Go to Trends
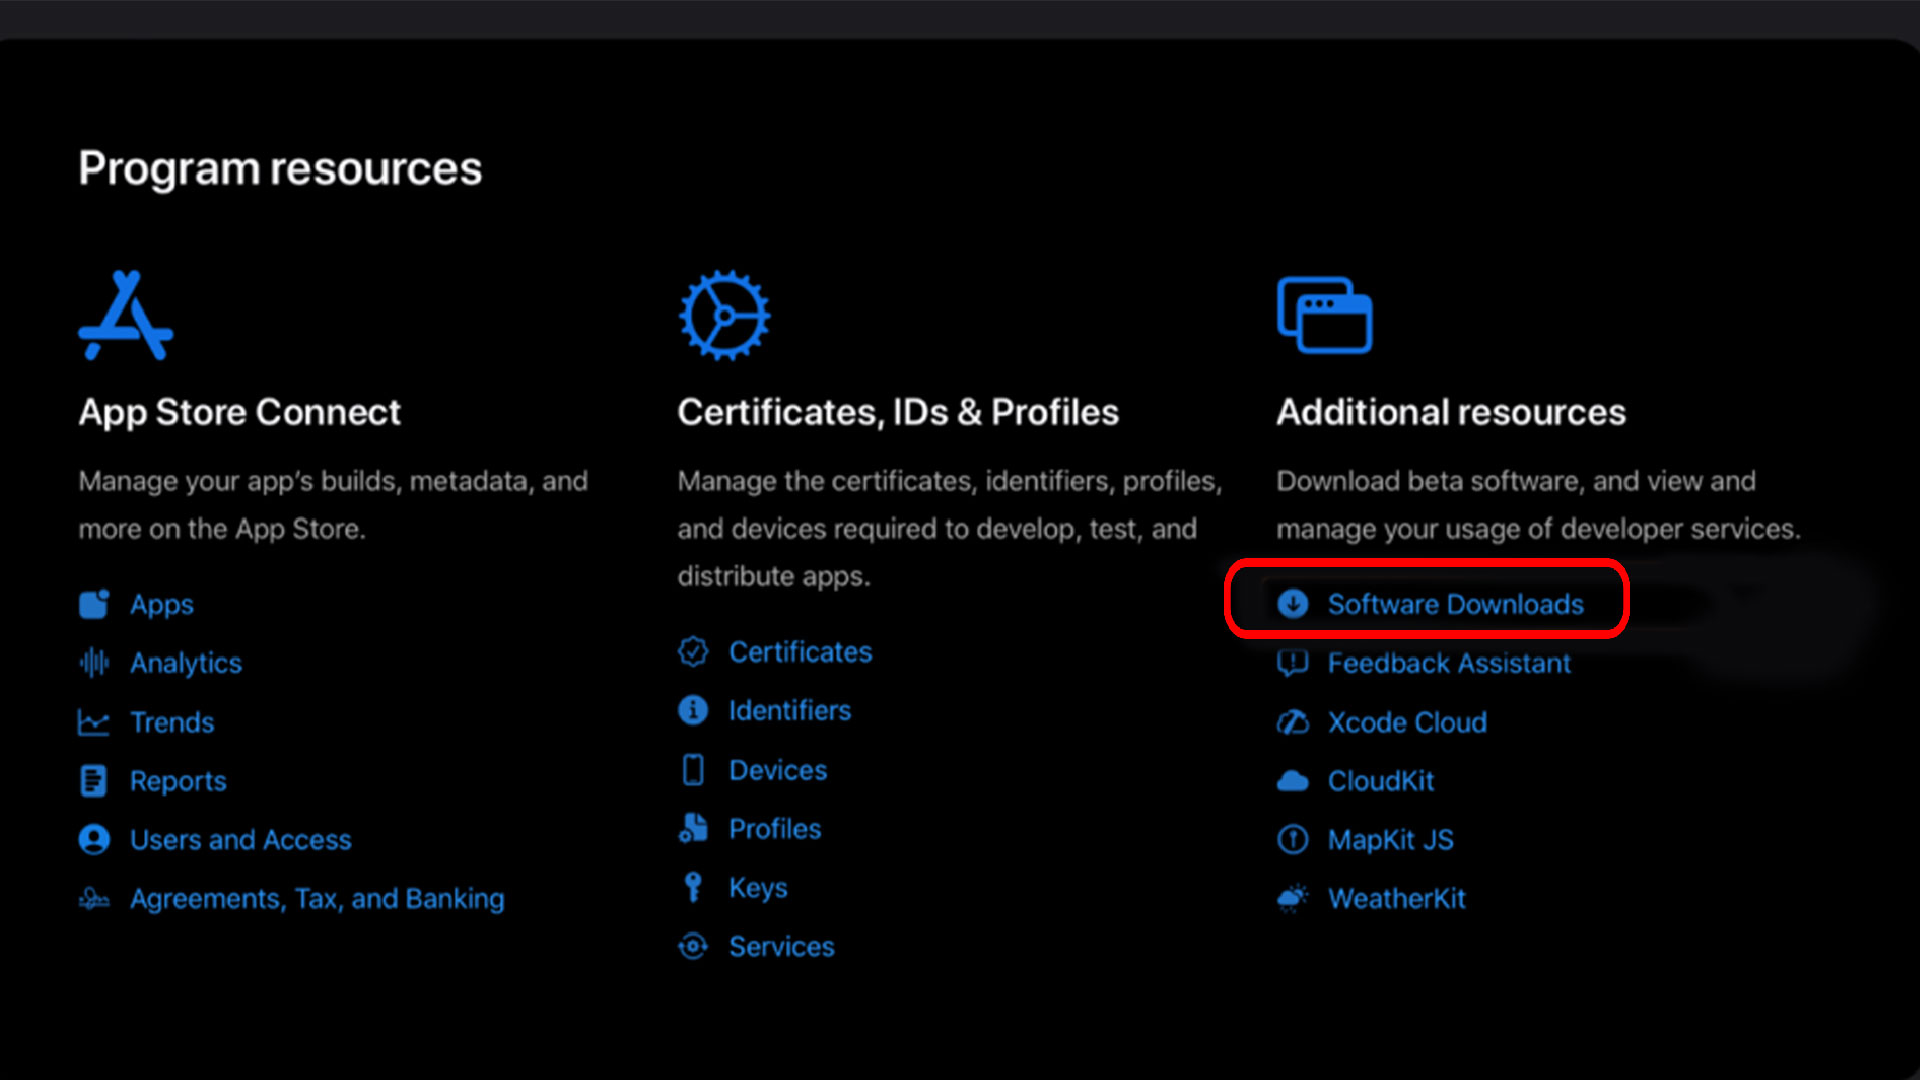The image size is (1920, 1080). pyautogui.click(x=172, y=722)
